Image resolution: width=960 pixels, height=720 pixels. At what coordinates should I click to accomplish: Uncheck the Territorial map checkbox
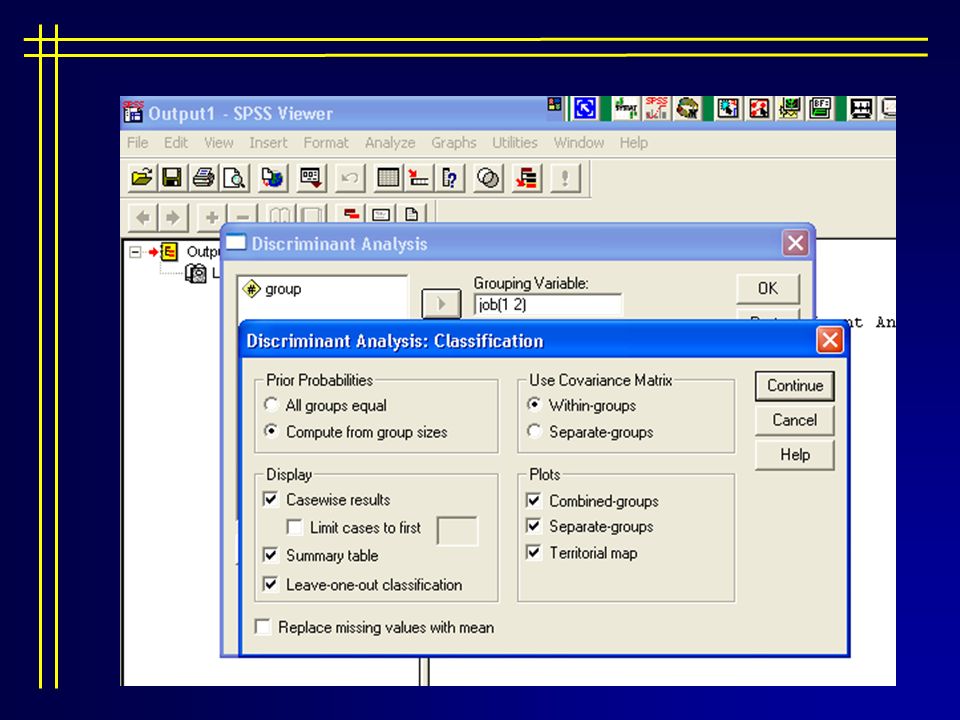point(534,552)
